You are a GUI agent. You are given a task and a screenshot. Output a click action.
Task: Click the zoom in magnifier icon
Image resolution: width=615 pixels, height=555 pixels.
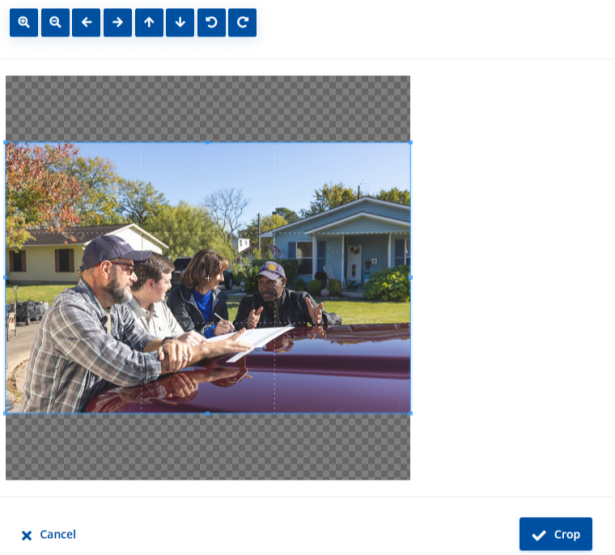[x=24, y=23]
